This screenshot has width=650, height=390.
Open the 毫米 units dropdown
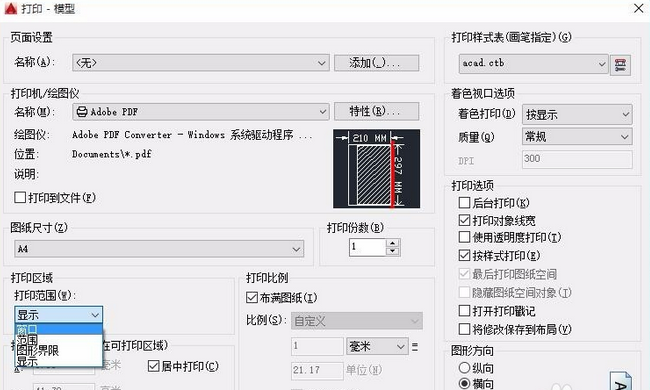coord(376,346)
